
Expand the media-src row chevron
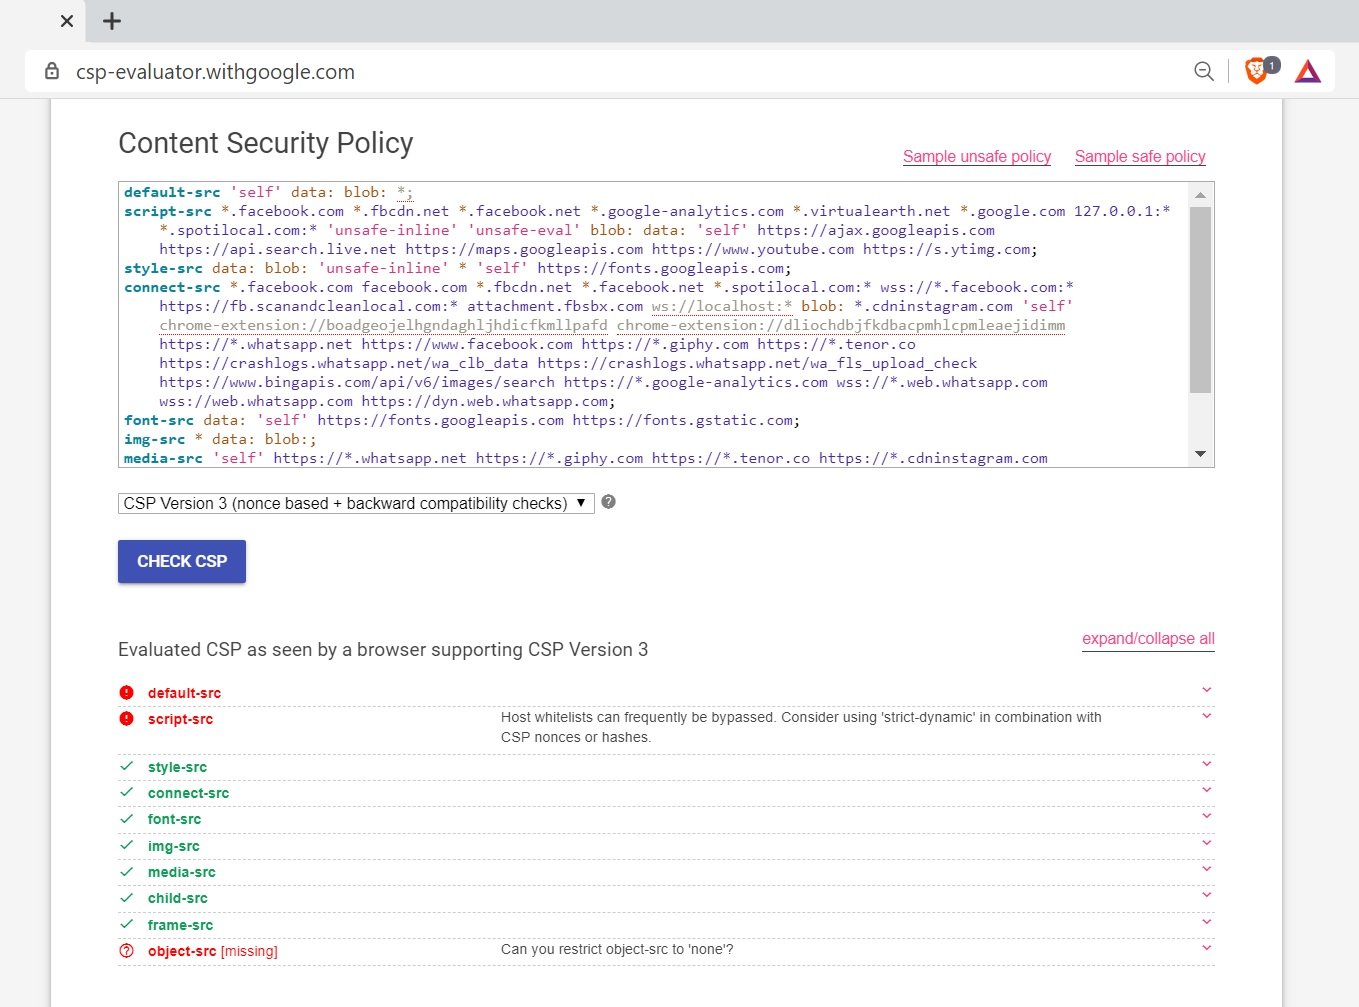[1207, 869]
